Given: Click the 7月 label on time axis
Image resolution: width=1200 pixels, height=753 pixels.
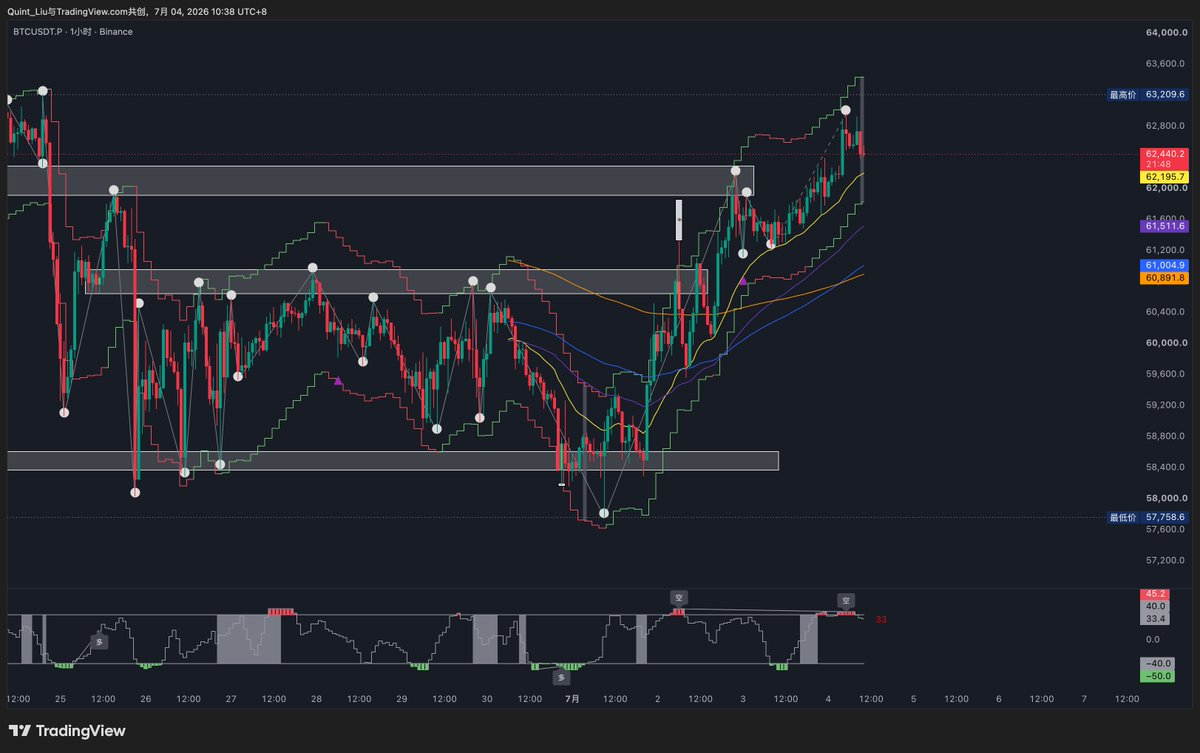Looking at the screenshot, I should [x=572, y=699].
